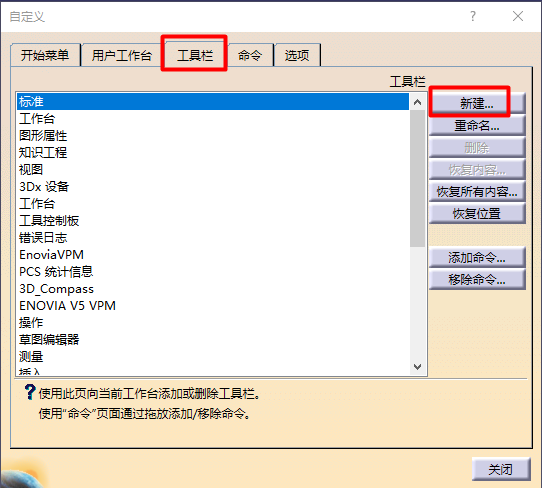Screen dimensions: 542x488
Task: Click the 重命名... button
Action: click(x=477, y=125)
